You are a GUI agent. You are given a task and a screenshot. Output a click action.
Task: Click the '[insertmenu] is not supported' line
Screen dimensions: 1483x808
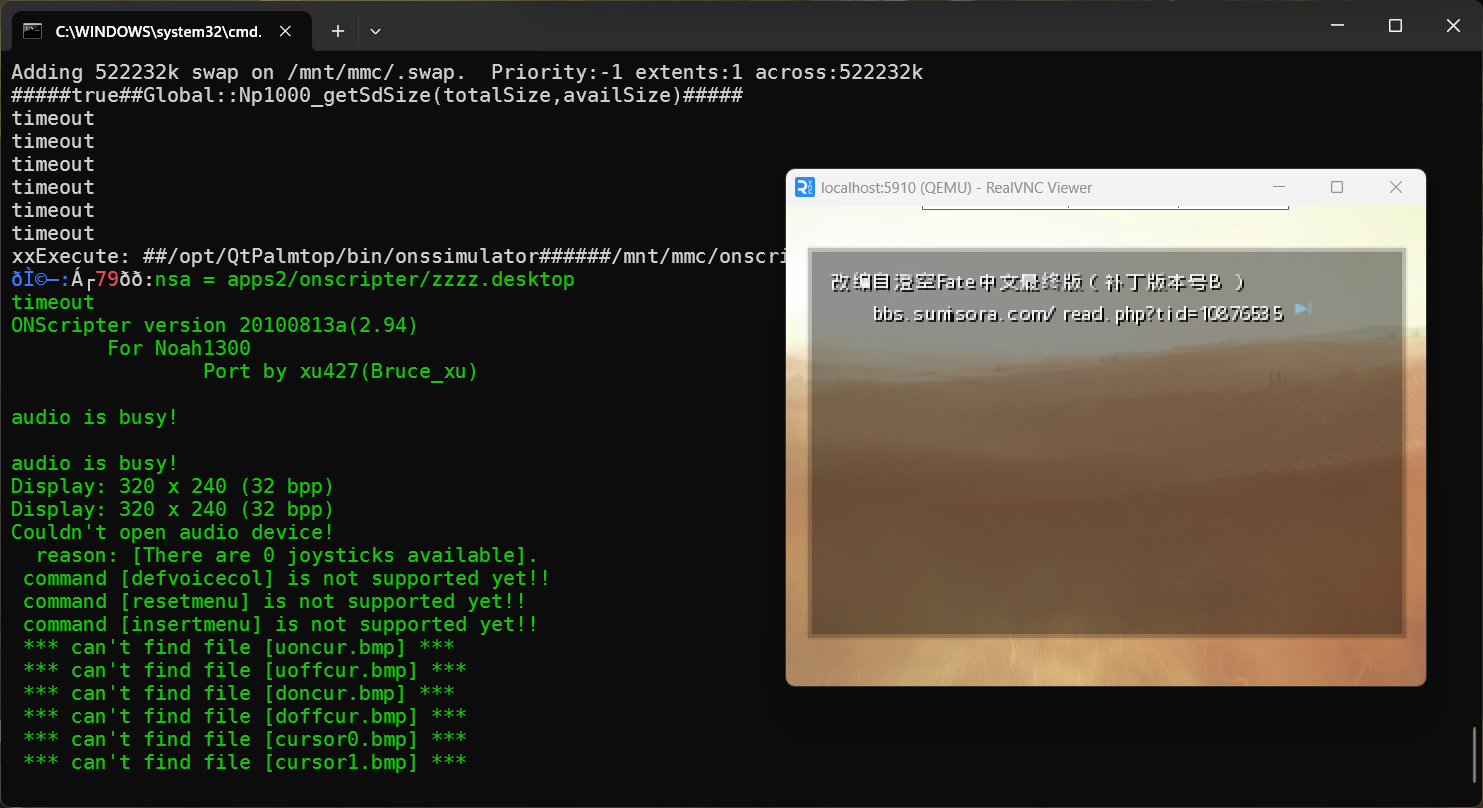click(x=281, y=624)
